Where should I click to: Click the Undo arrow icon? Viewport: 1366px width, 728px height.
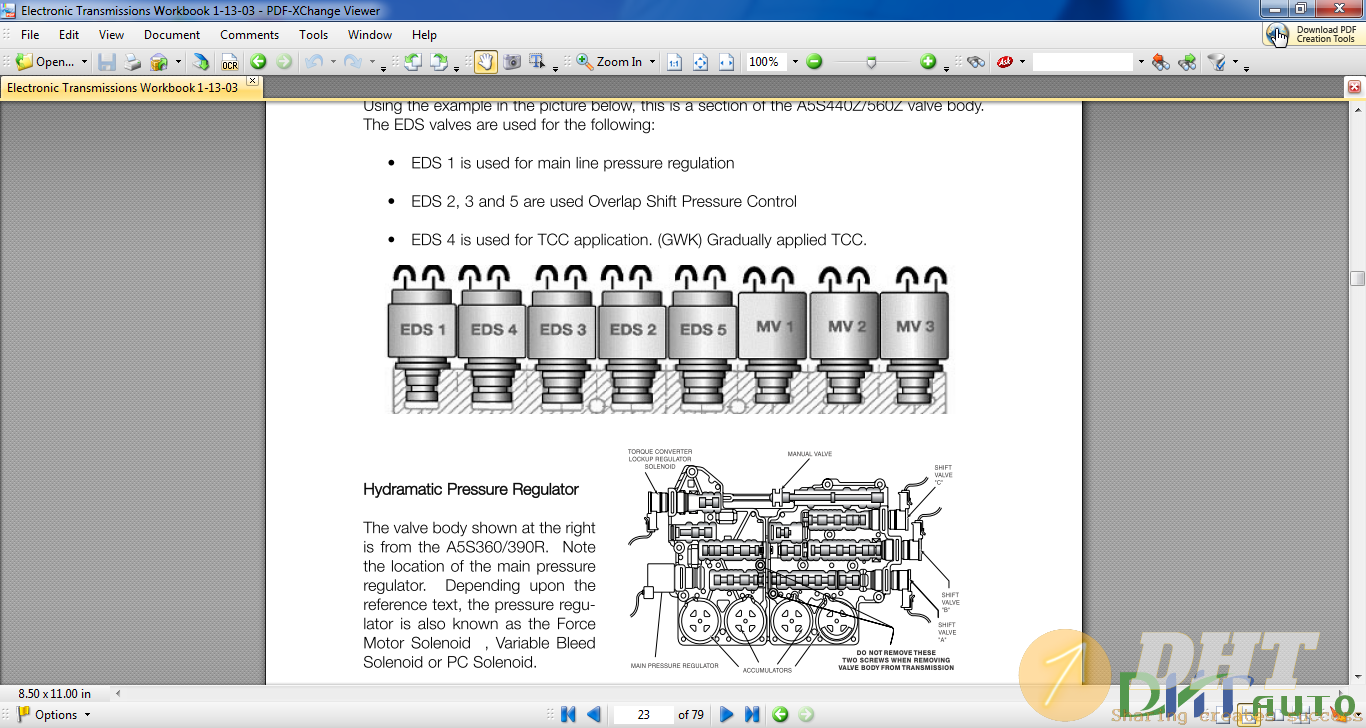point(314,62)
